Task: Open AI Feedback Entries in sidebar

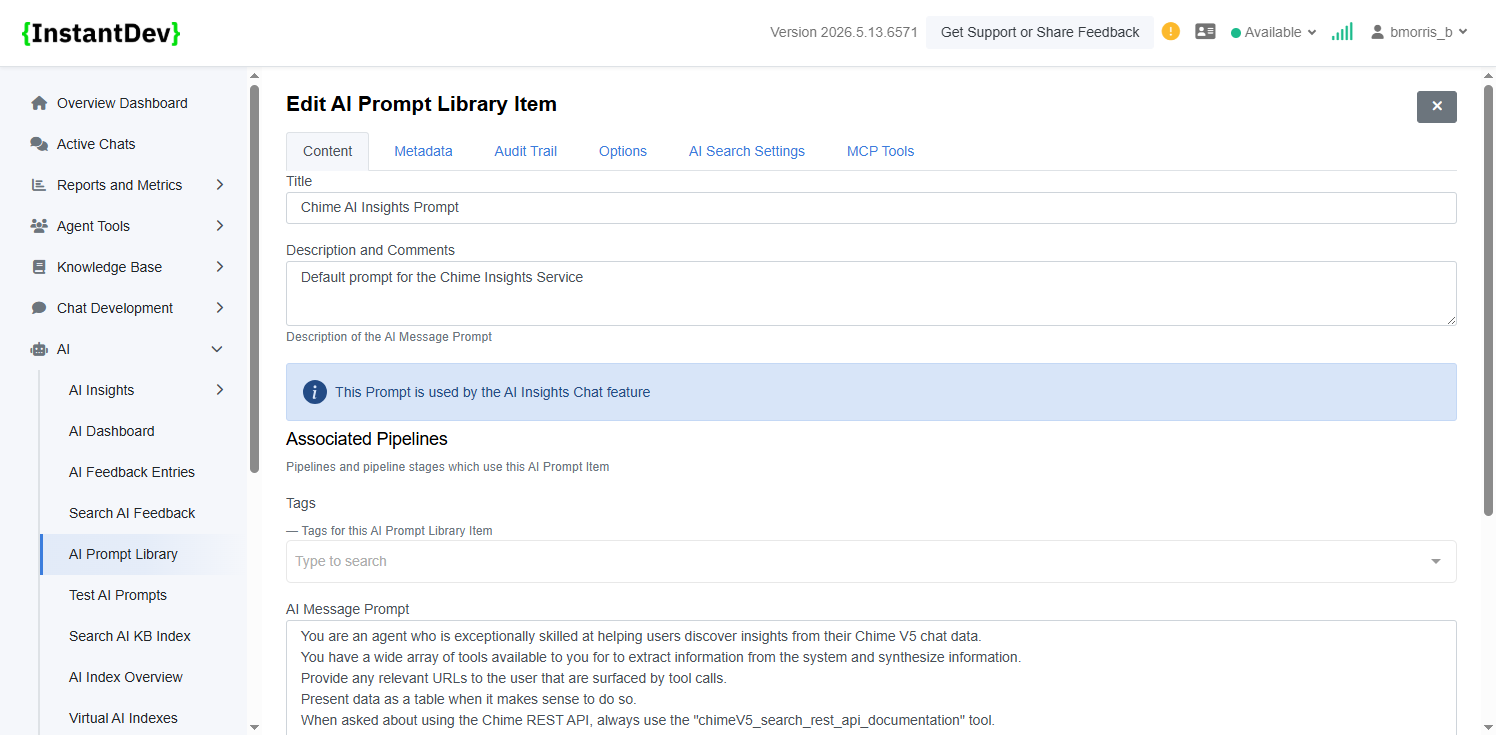Action: point(132,472)
